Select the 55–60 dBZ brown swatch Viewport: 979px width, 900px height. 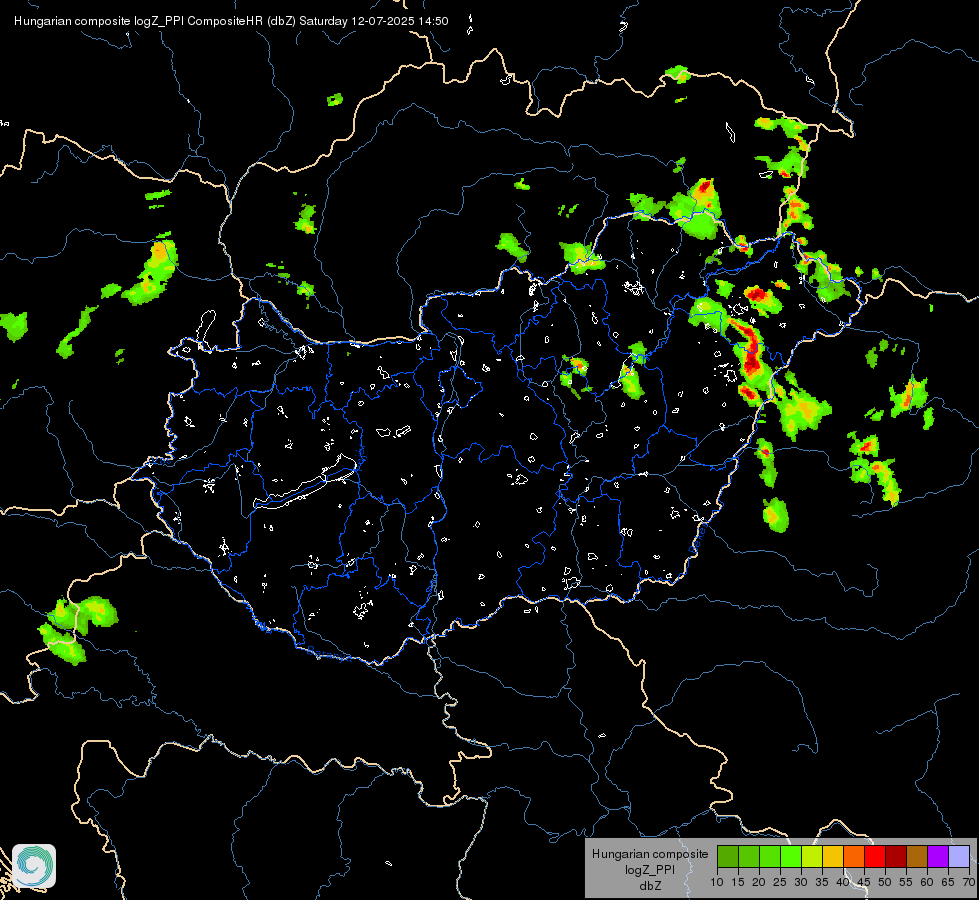click(x=917, y=856)
